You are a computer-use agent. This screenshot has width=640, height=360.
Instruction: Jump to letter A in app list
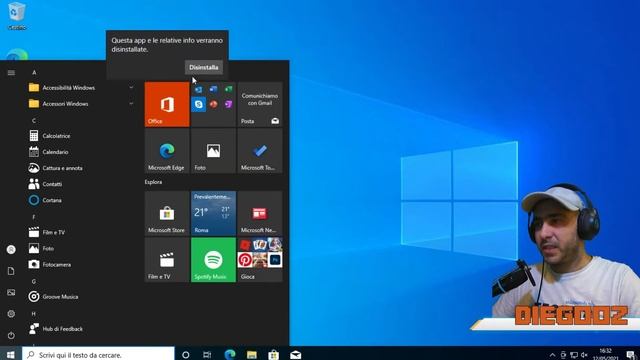click(x=34, y=72)
